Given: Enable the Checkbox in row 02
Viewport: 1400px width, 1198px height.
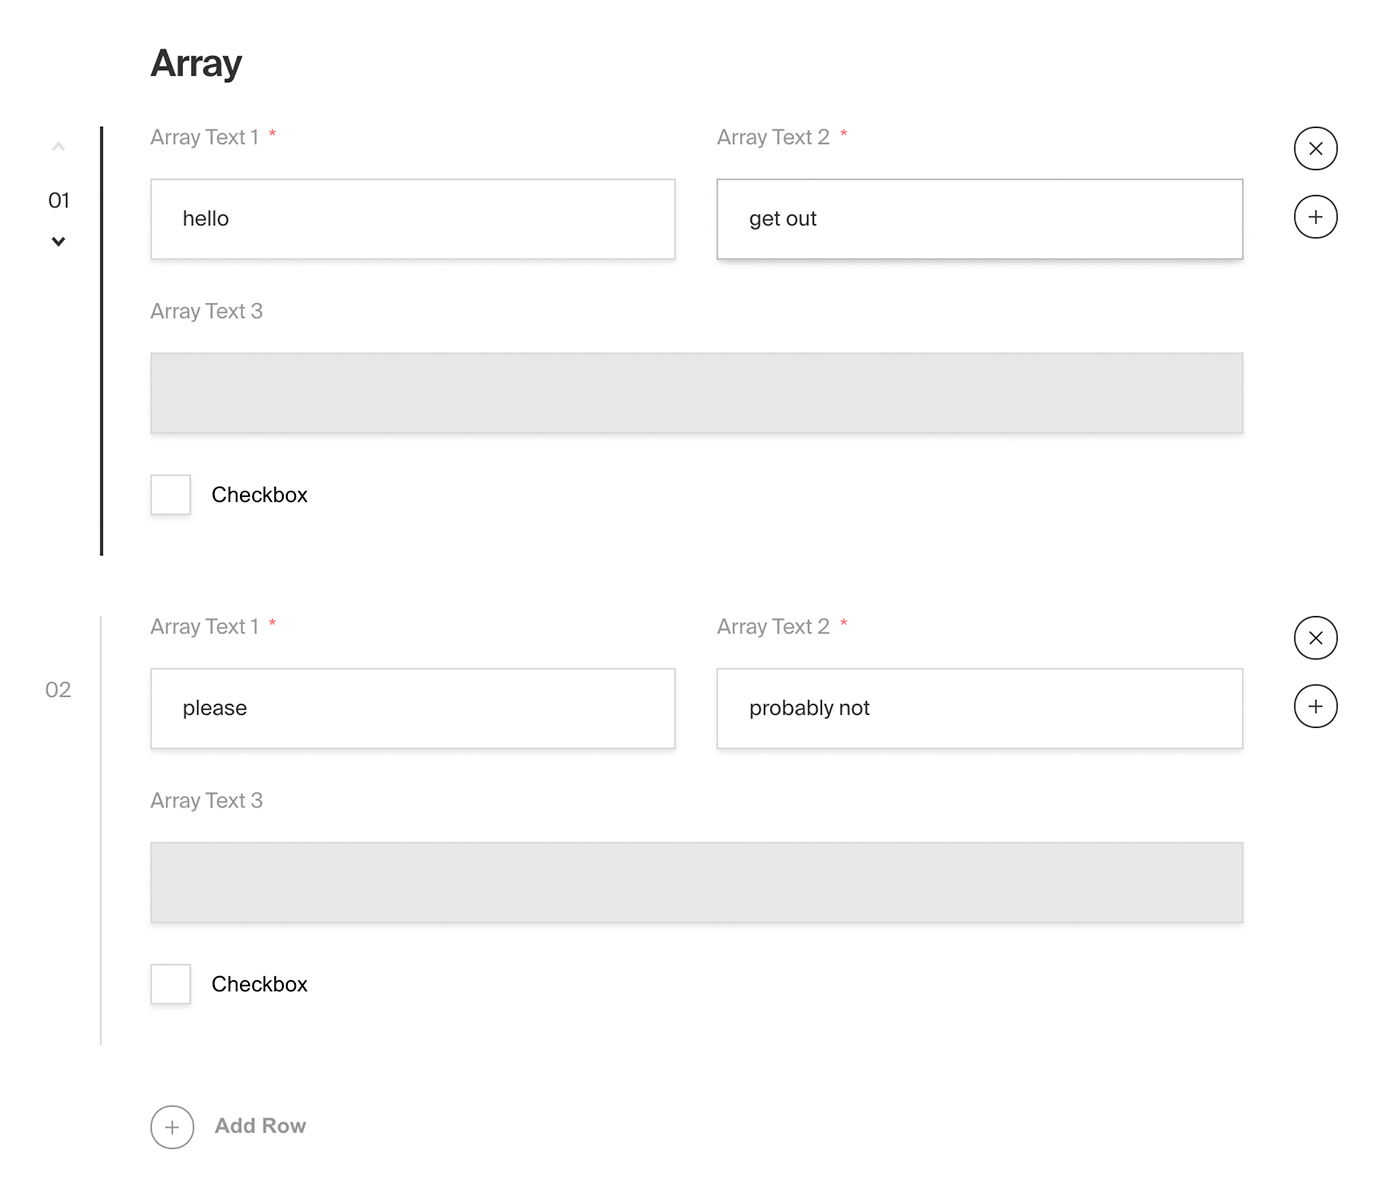Looking at the screenshot, I should coord(170,984).
